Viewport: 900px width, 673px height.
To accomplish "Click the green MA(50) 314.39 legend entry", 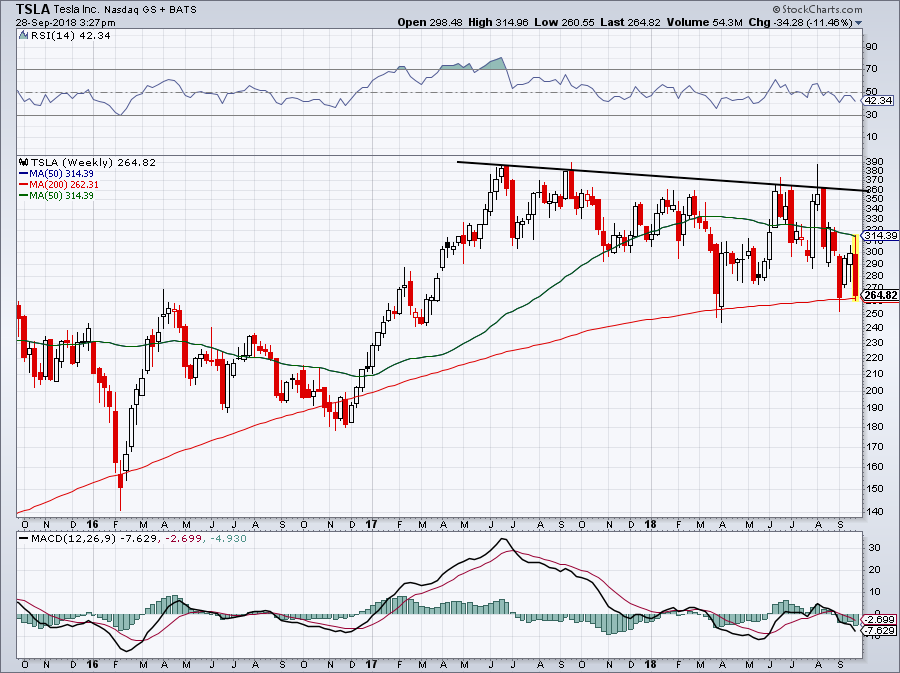I will point(56,195).
